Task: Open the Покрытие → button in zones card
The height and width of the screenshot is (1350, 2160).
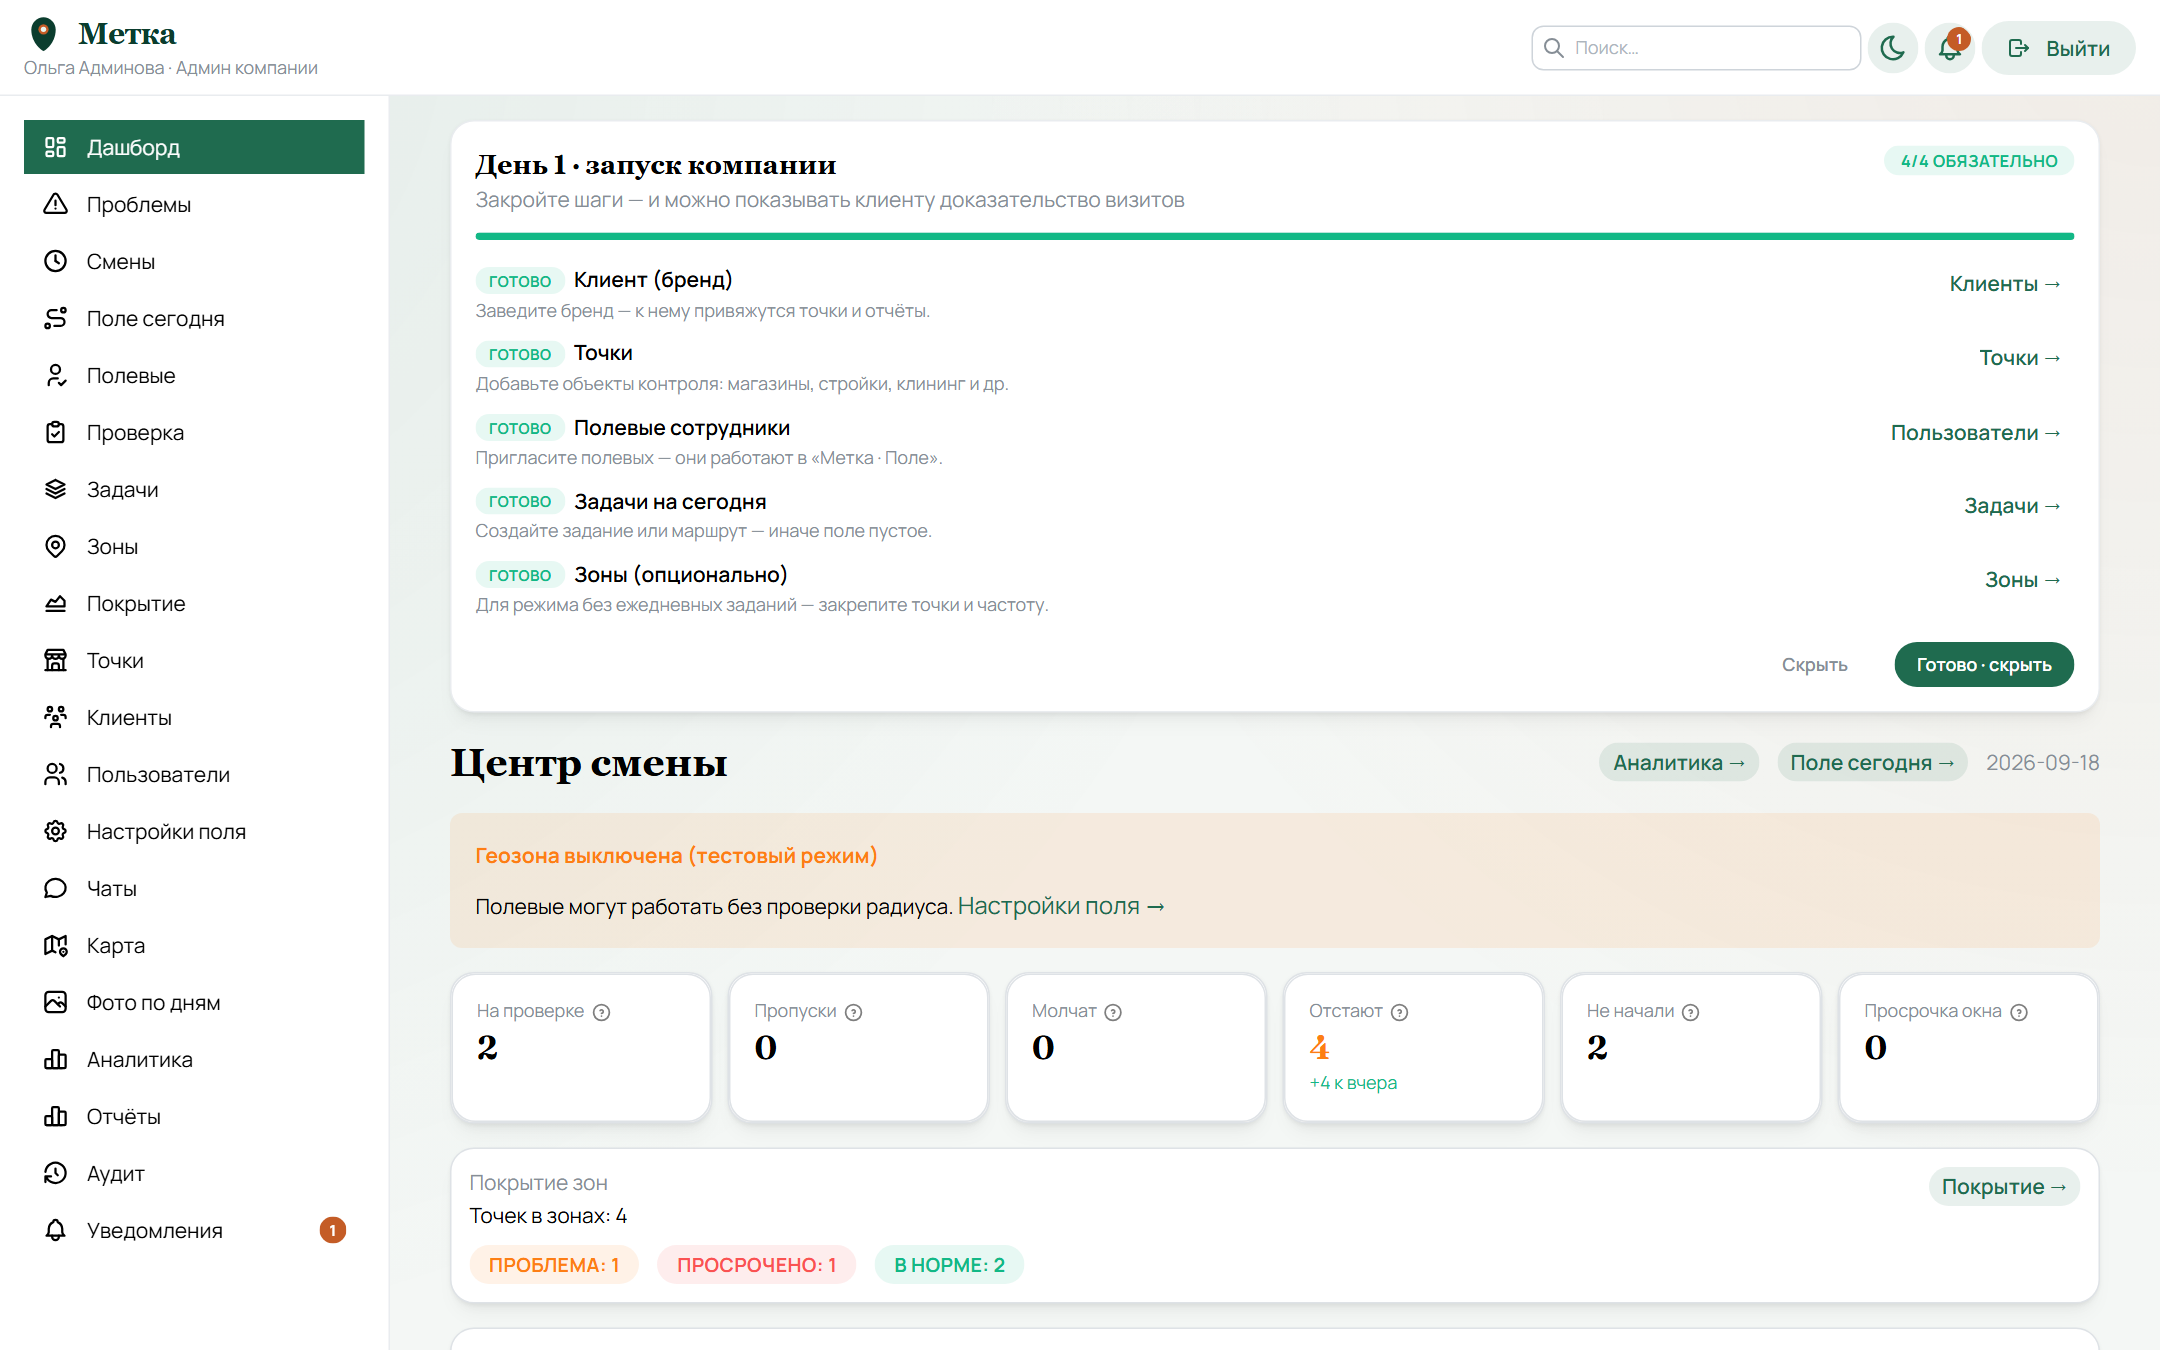Action: click(2004, 1187)
